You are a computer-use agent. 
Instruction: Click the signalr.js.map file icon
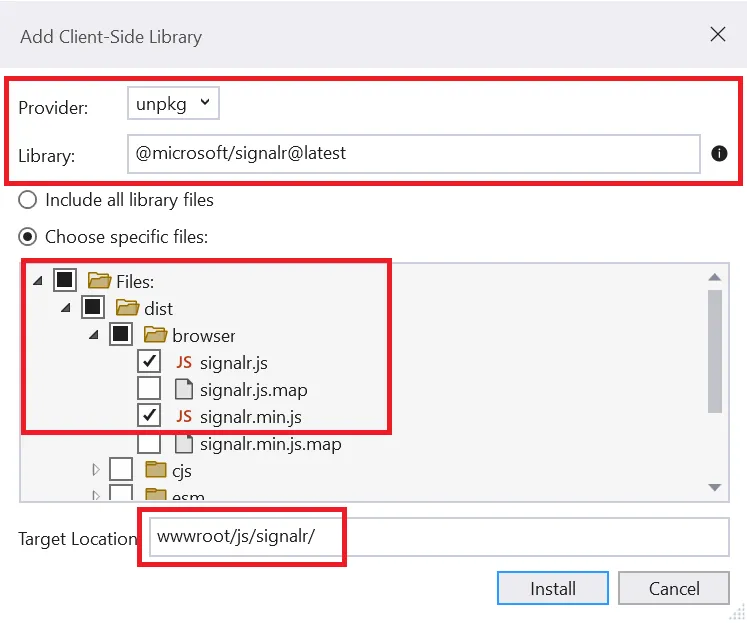184,389
